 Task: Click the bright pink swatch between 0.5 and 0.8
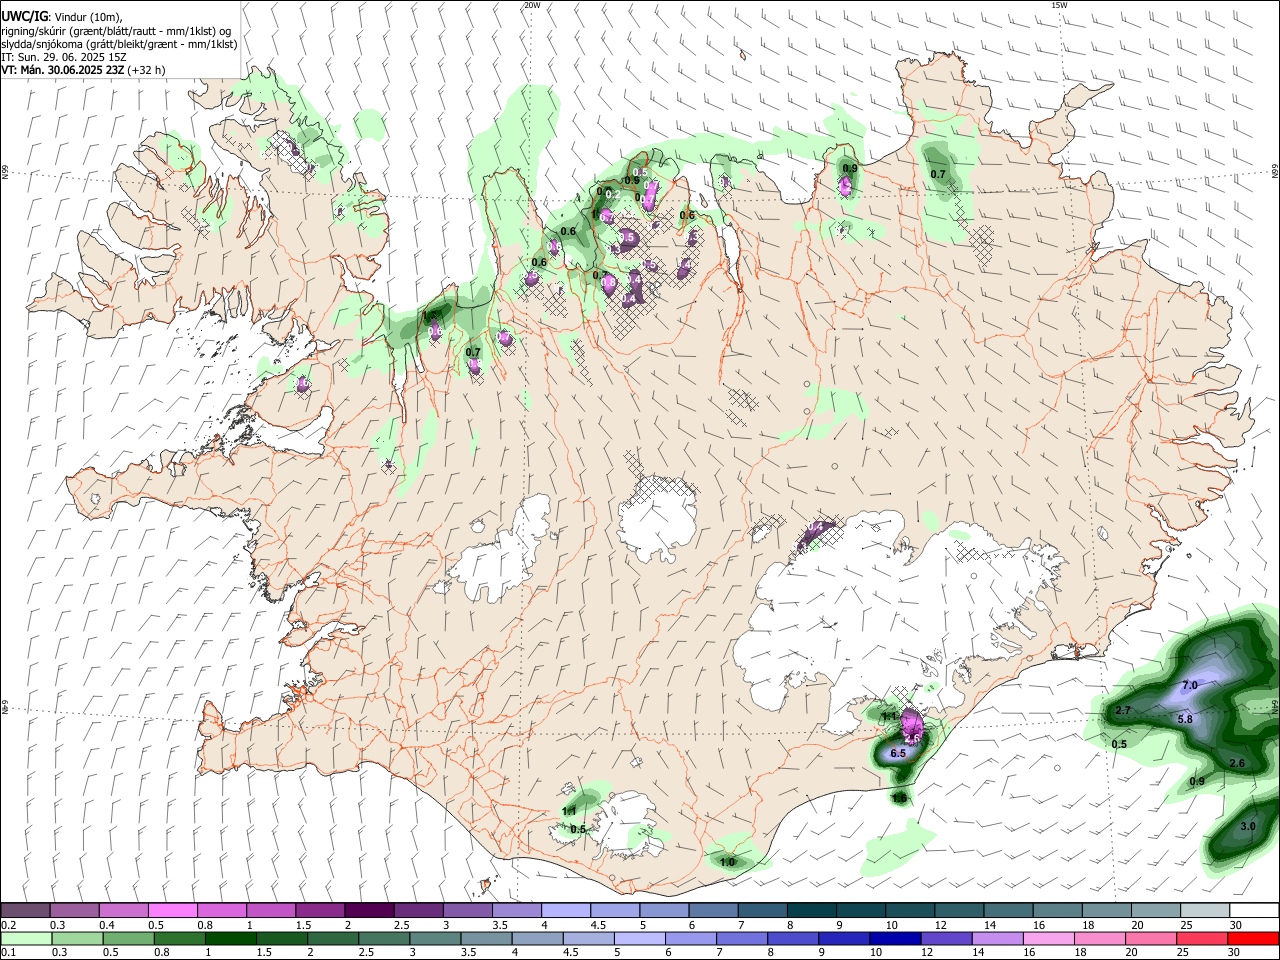click(172, 911)
